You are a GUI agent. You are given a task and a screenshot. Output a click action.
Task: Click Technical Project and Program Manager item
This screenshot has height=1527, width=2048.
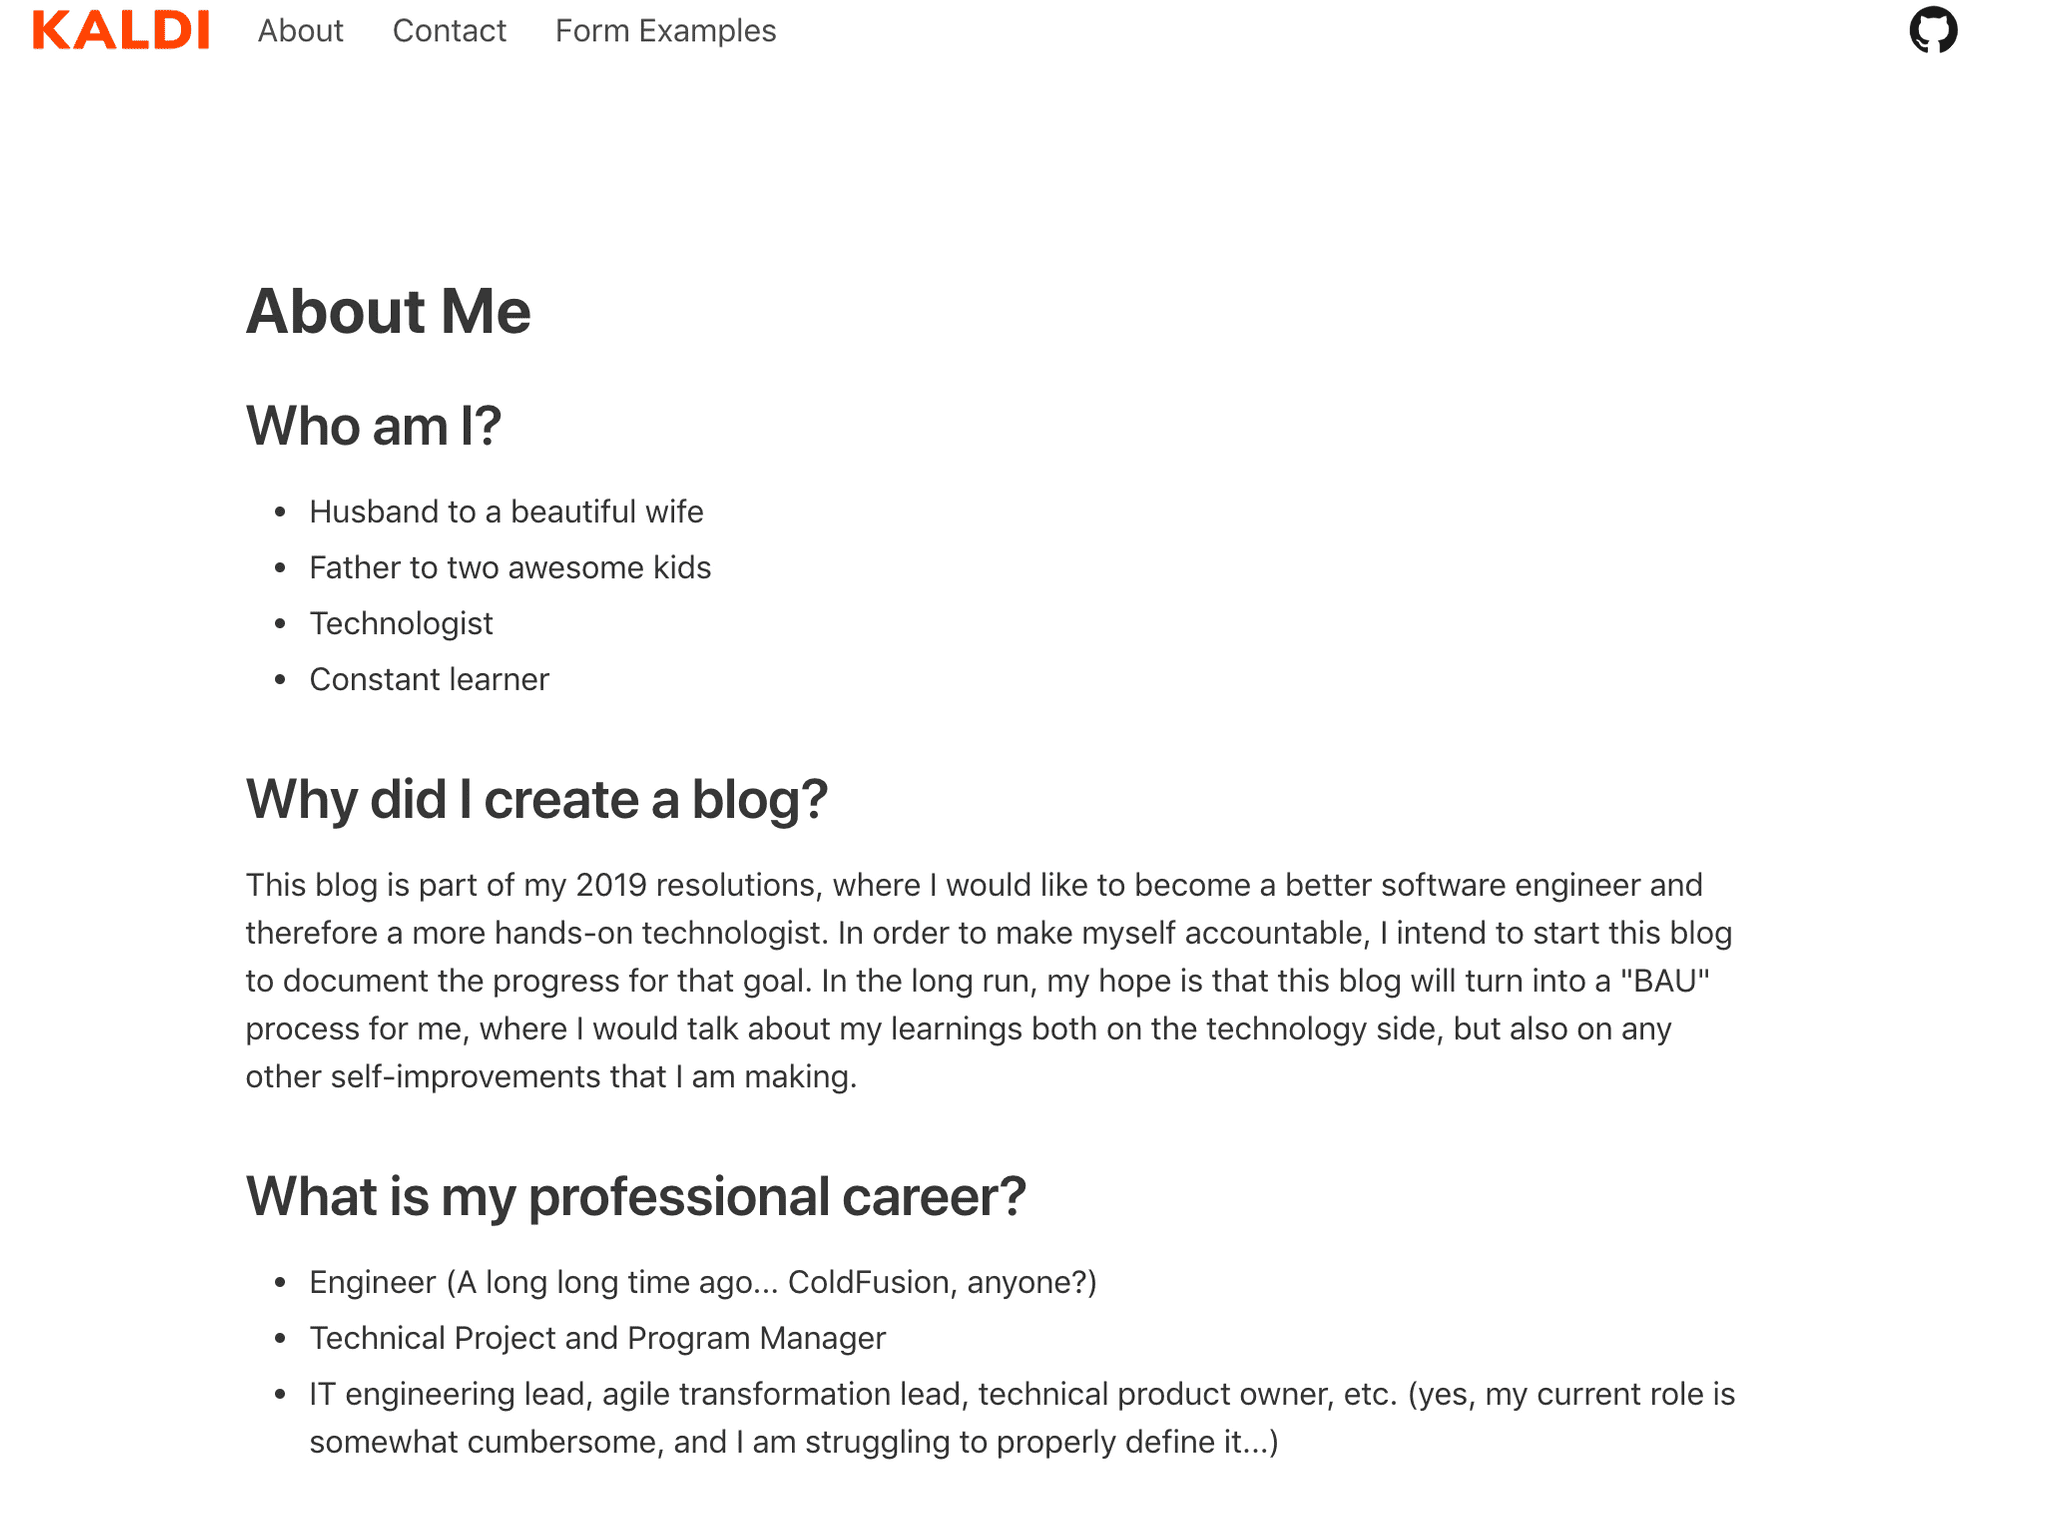pyautogui.click(x=597, y=1339)
